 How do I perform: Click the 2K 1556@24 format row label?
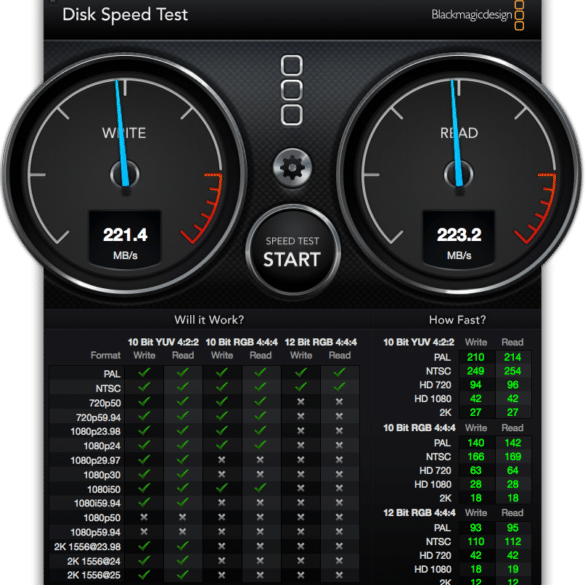tap(94, 561)
